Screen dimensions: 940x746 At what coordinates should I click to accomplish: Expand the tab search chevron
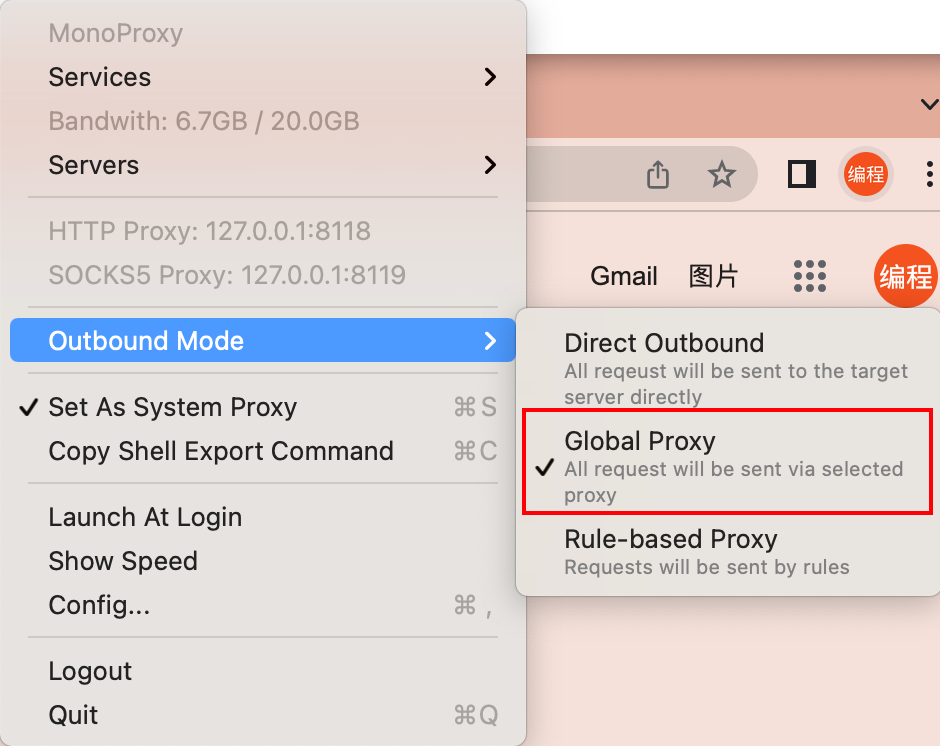929,104
